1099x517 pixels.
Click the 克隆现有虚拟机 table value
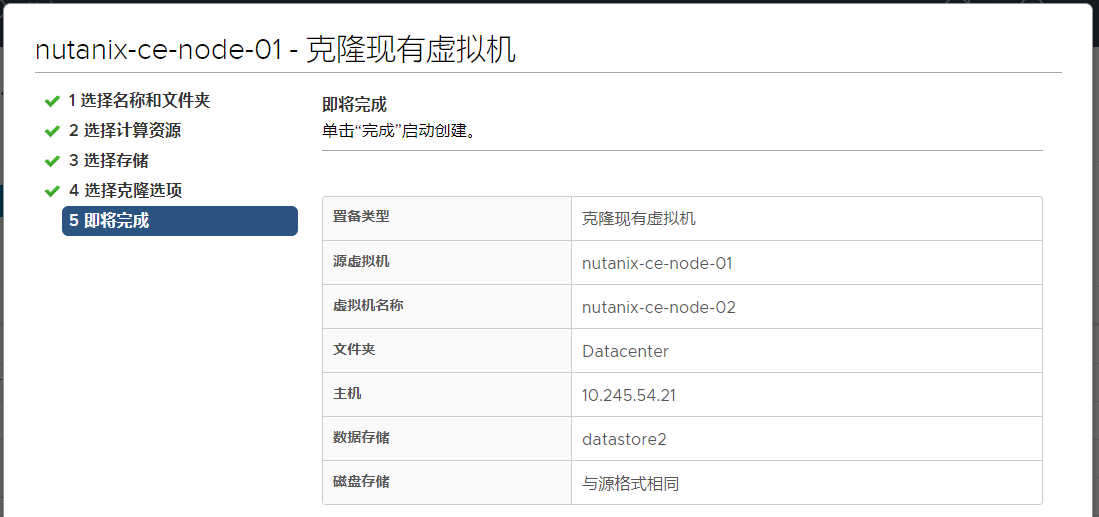pos(639,219)
